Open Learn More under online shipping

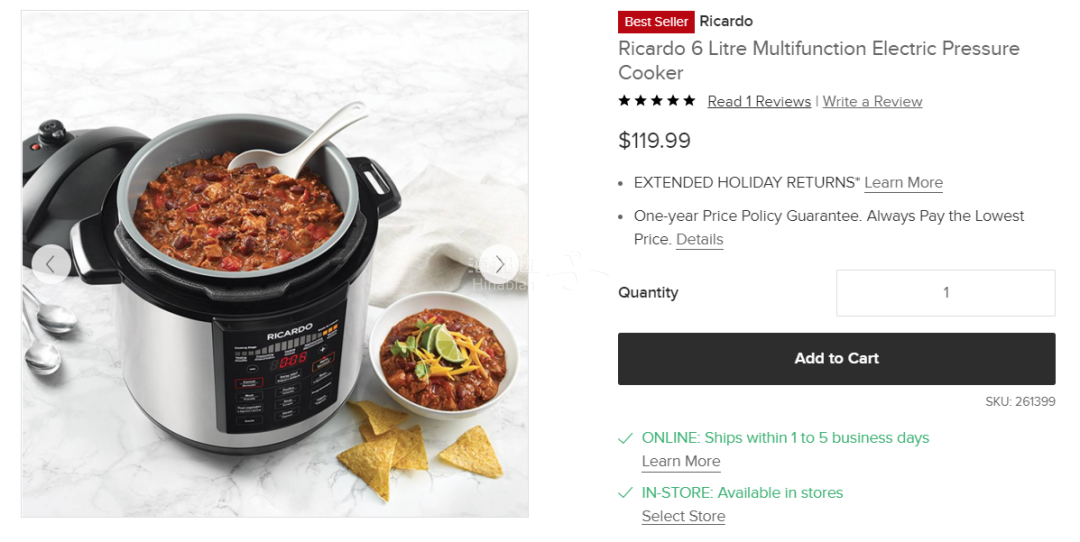tap(681, 461)
